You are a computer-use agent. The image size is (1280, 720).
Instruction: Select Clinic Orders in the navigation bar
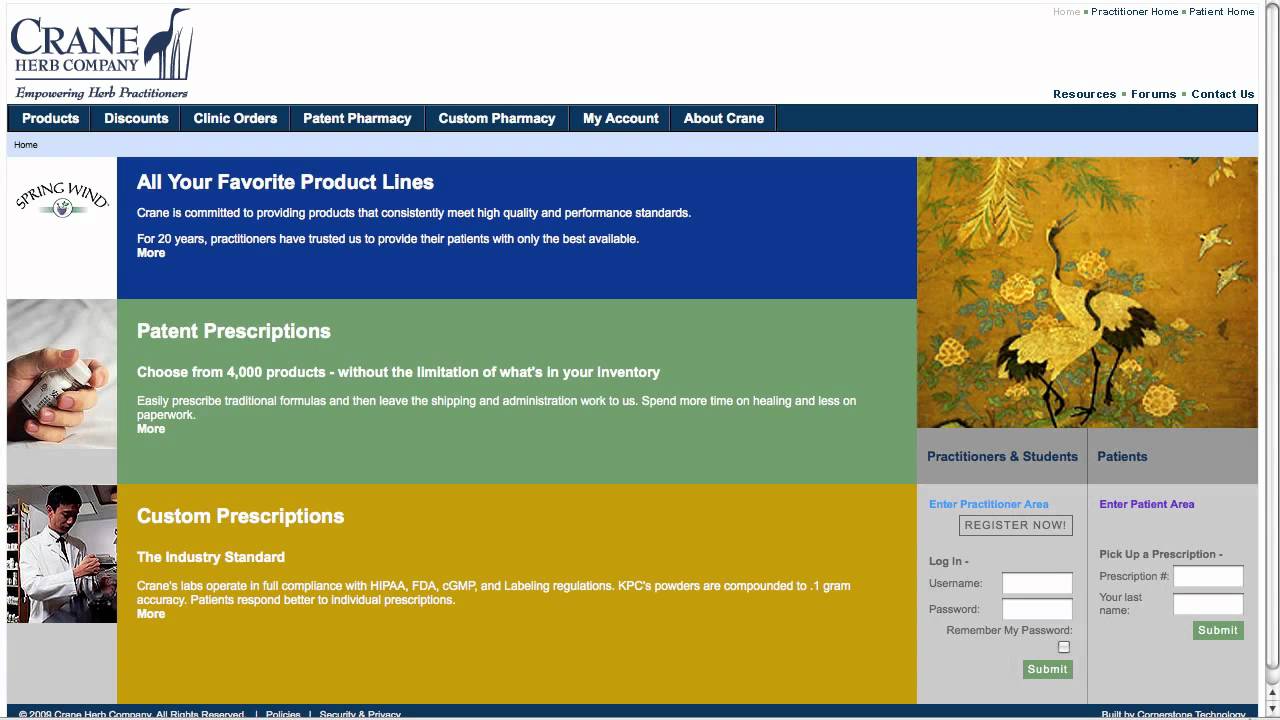coord(235,118)
